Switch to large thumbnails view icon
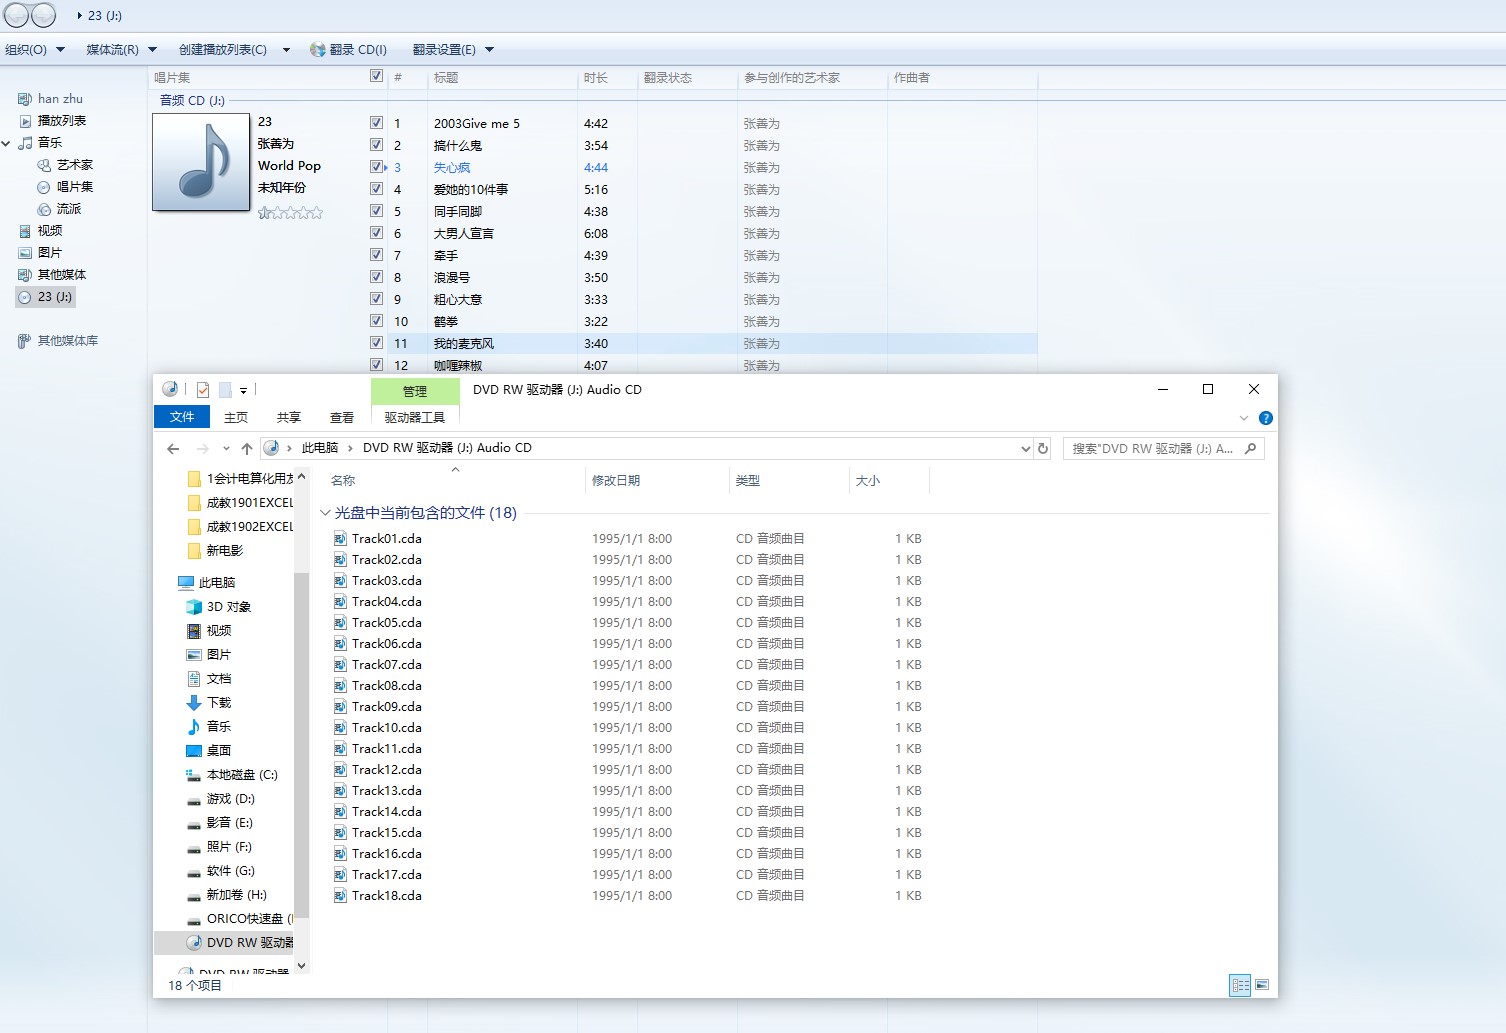 [x=1262, y=985]
